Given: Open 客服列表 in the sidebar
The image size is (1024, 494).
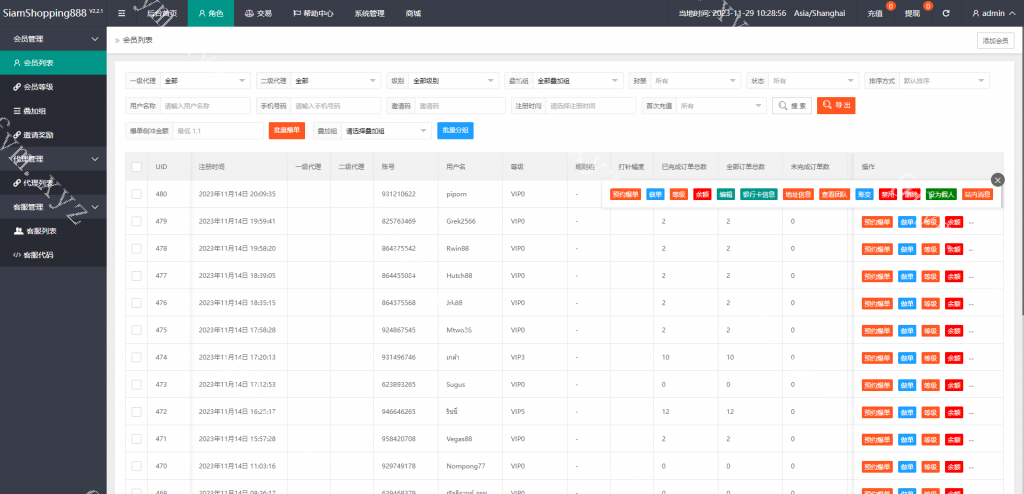Looking at the screenshot, I should [53, 231].
